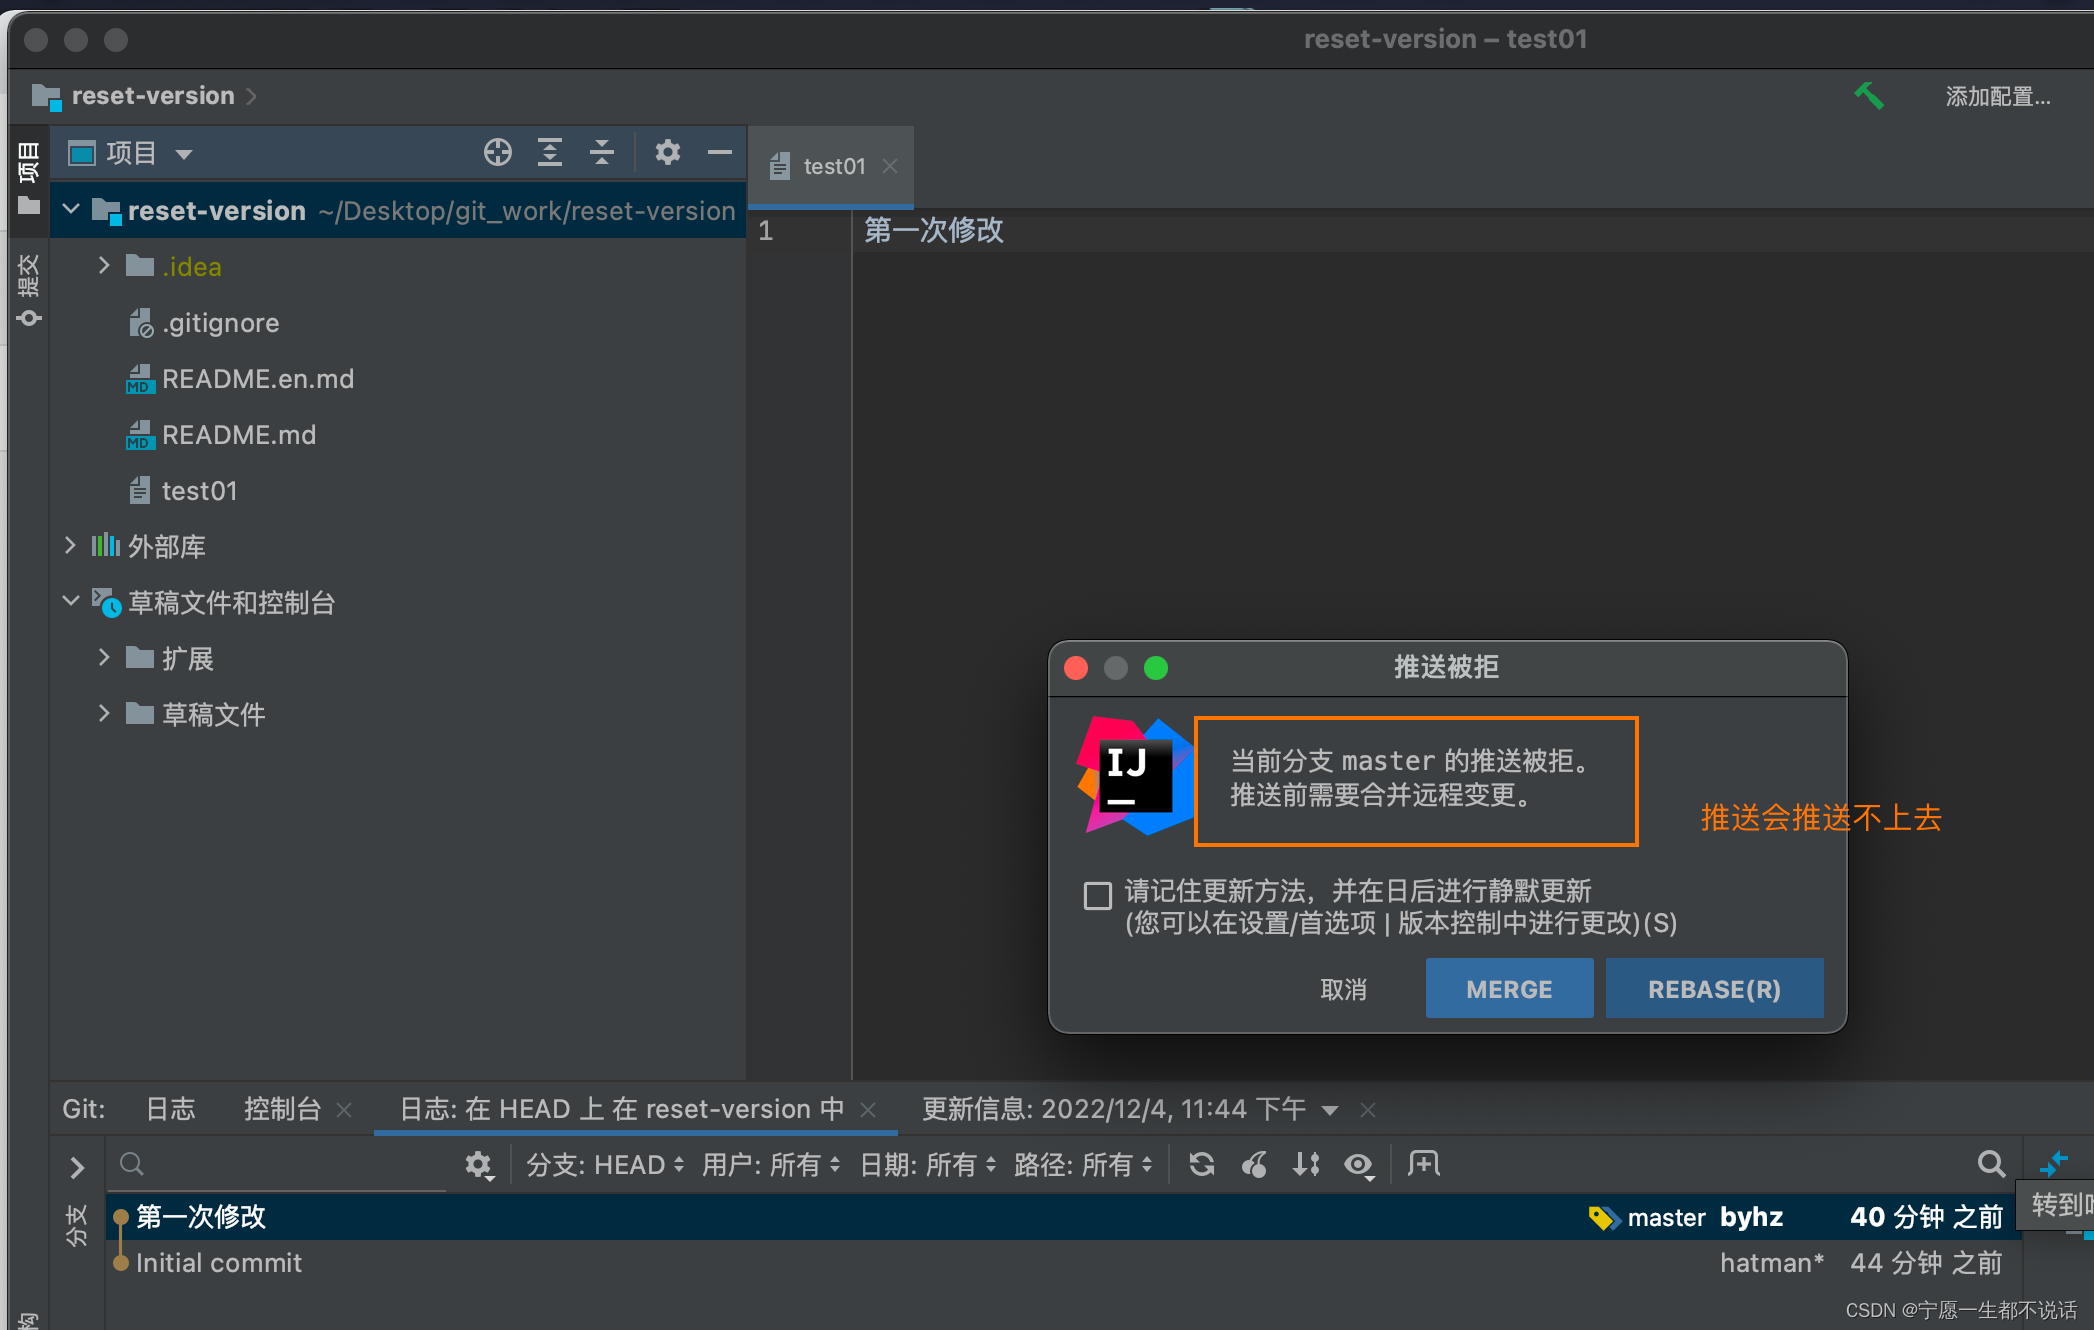The width and height of the screenshot is (2094, 1330).
Task: Open the 用户: 所有 filter dropdown
Action: [x=771, y=1165]
